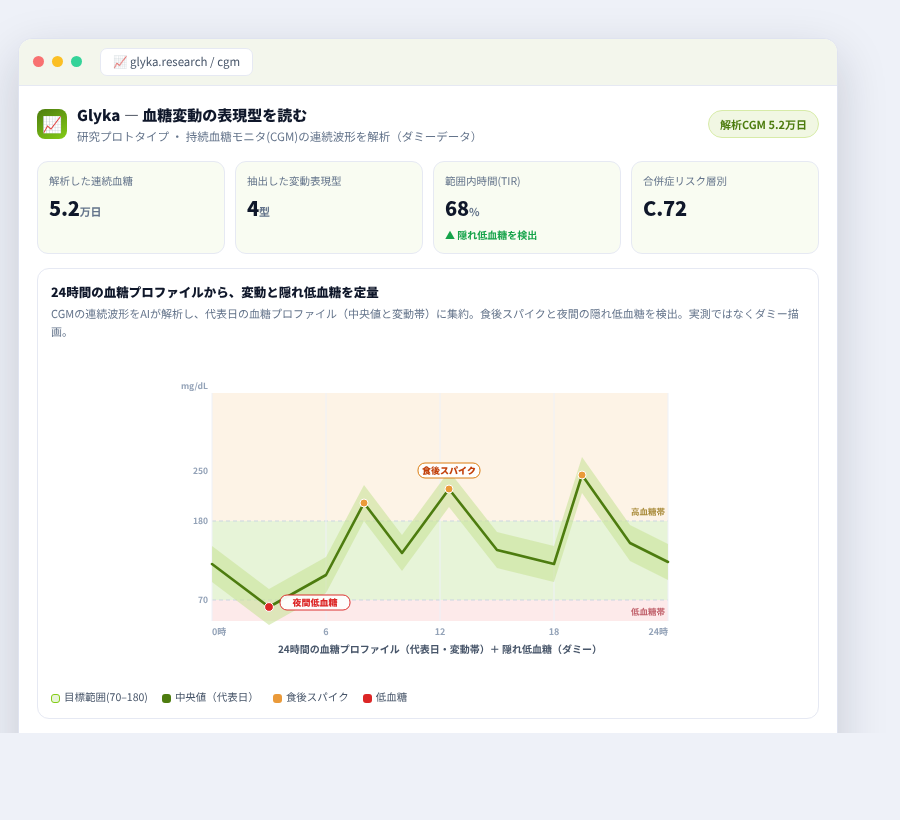Click the 5.2万日 value
900x820 pixels.
pyautogui.click(x=75, y=209)
